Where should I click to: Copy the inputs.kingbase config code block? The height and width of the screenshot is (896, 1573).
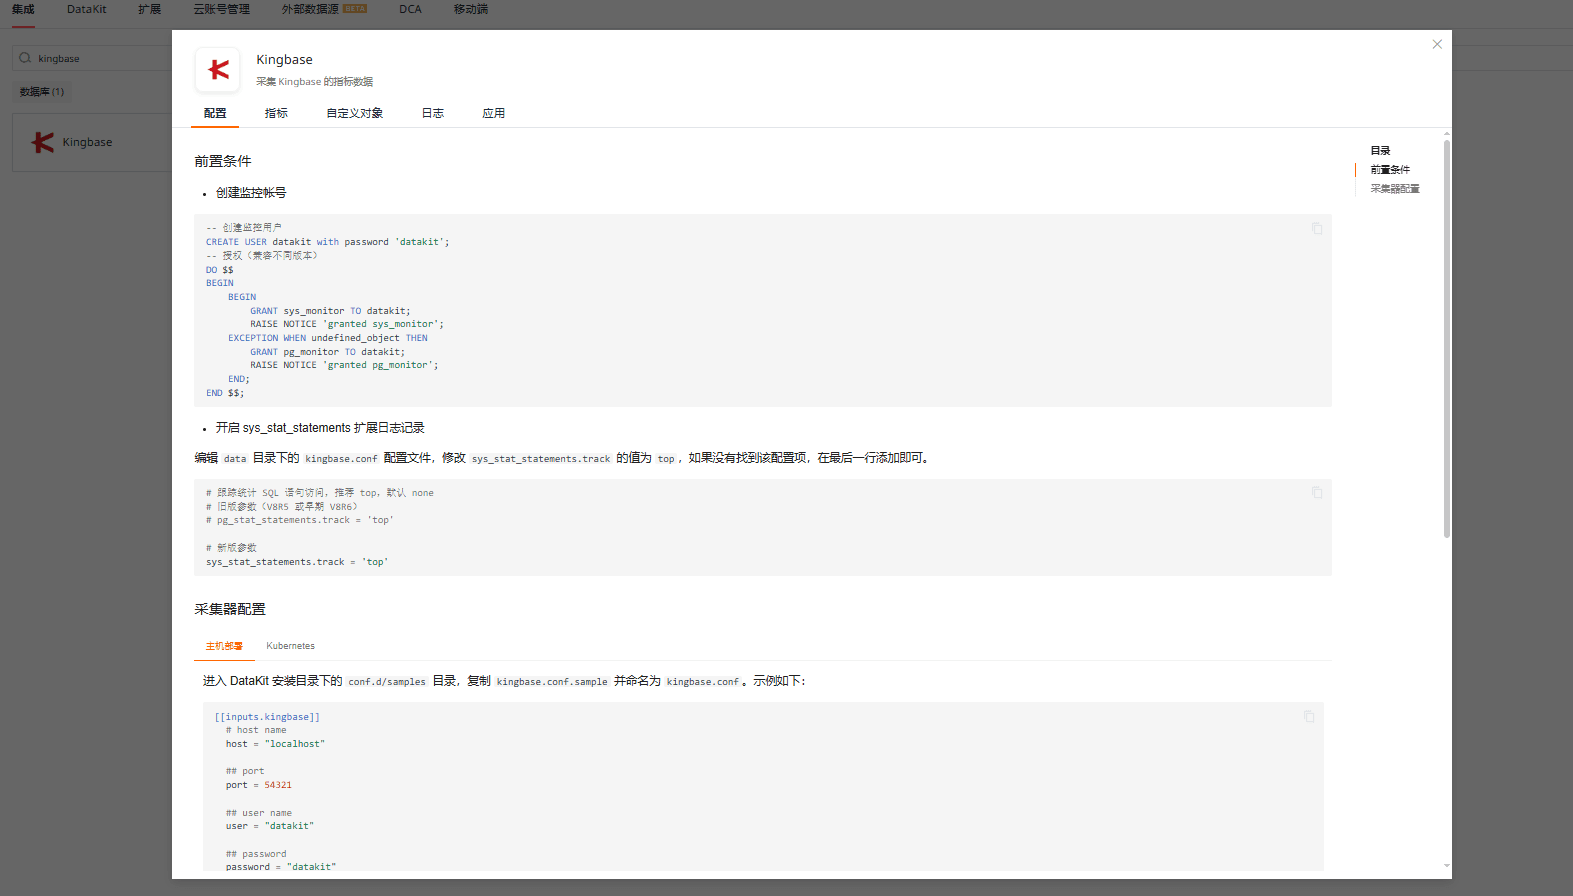coord(1309,716)
